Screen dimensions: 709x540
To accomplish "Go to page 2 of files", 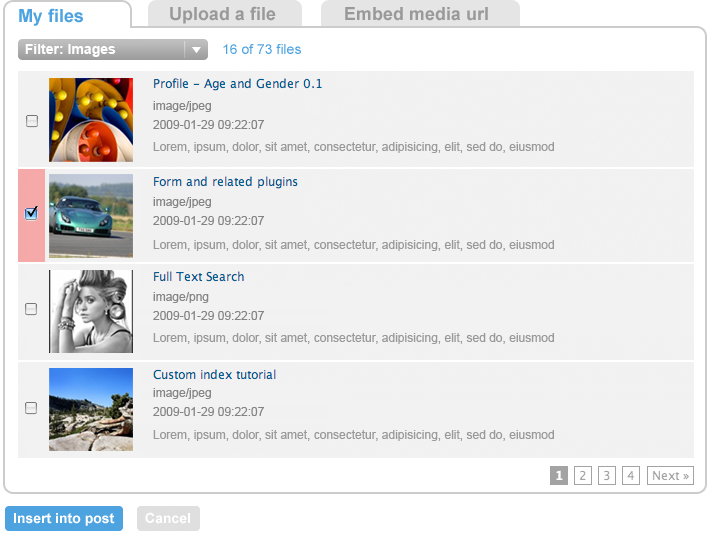I will [x=583, y=476].
